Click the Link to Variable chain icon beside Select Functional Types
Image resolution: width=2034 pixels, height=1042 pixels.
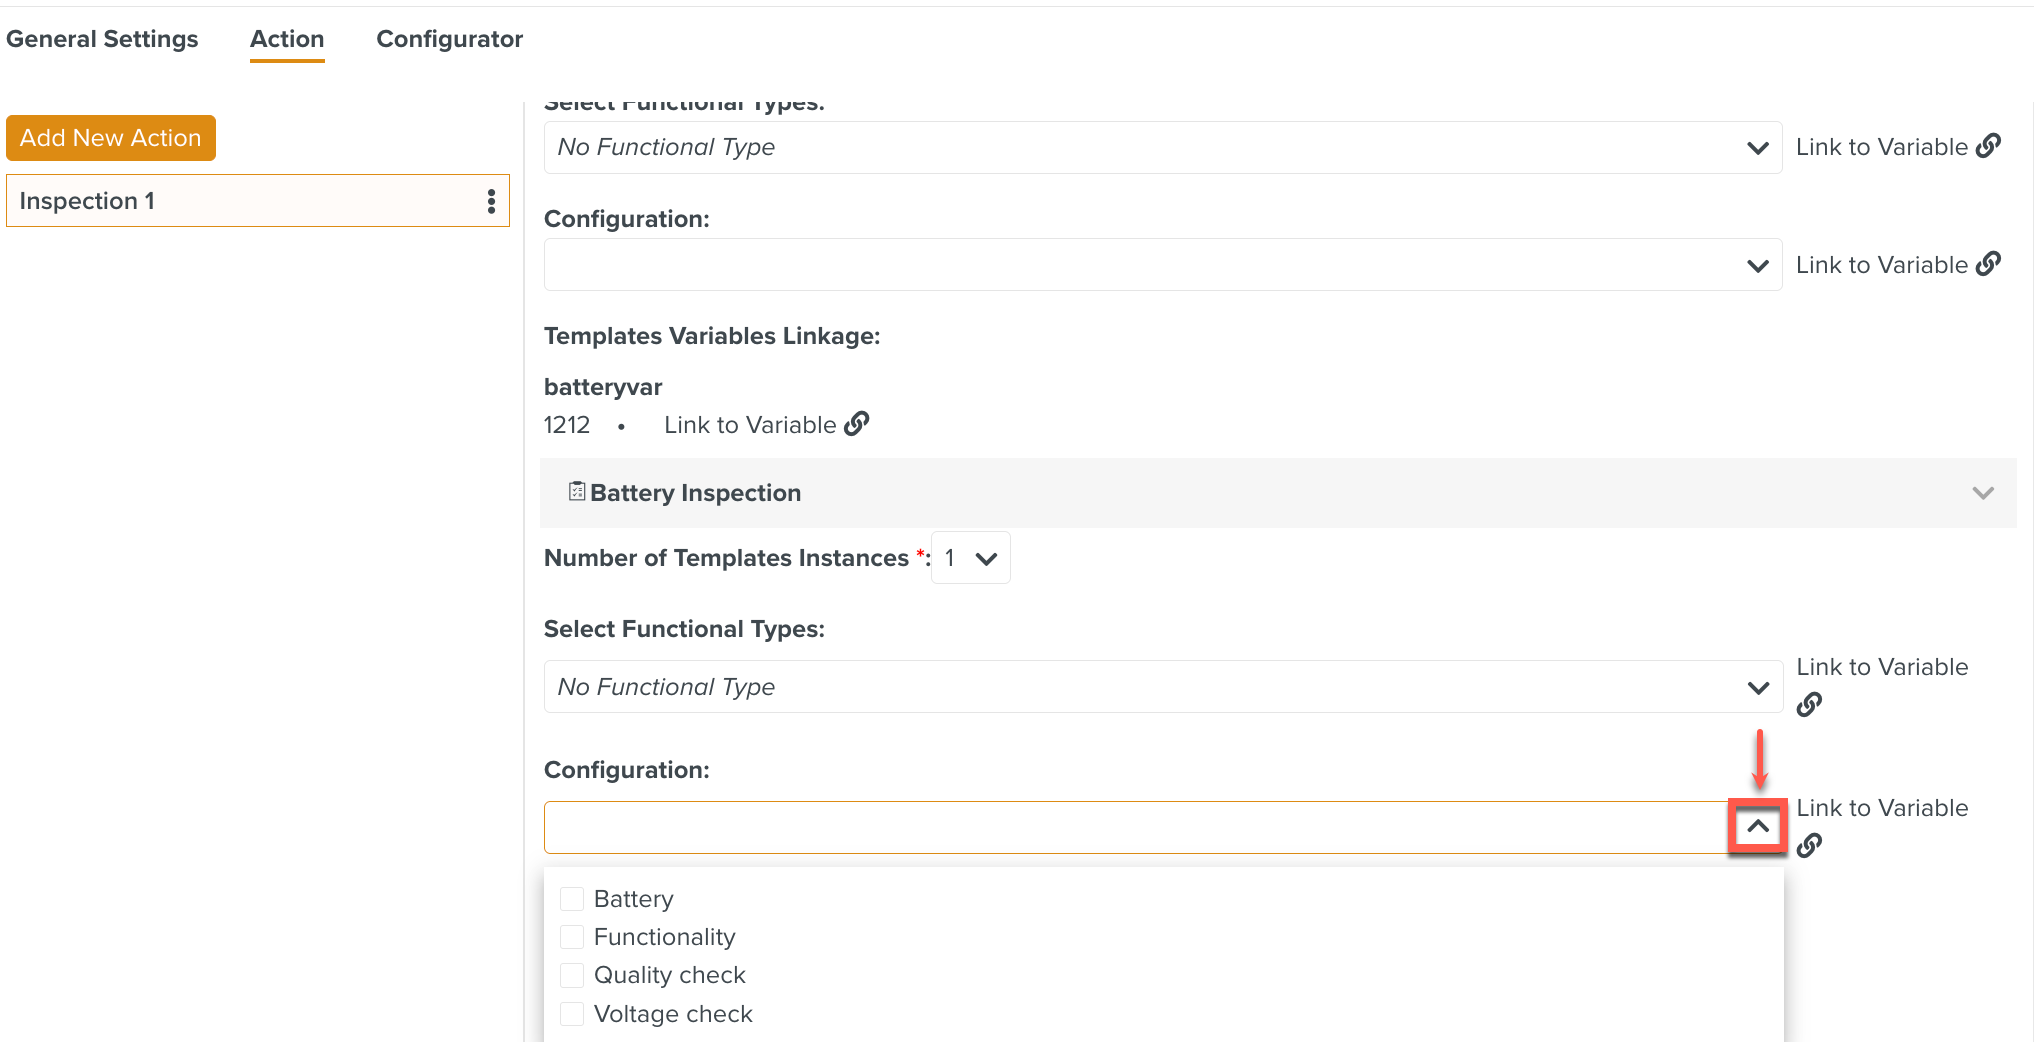point(1990,145)
